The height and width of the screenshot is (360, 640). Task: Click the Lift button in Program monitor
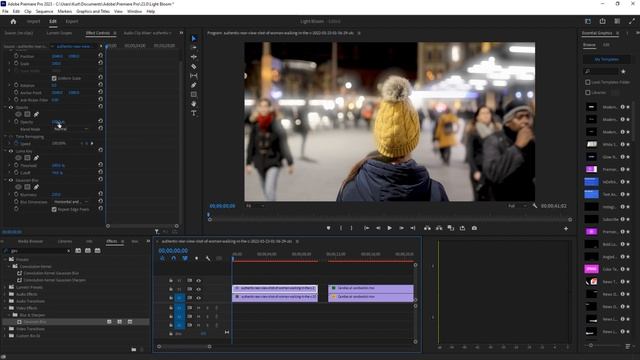[427, 228]
